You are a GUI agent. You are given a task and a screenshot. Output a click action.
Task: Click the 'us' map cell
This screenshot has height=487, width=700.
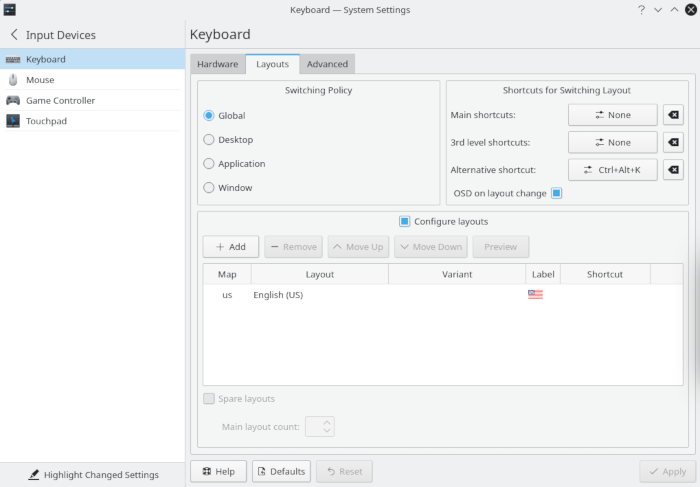pyautogui.click(x=227, y=295)
